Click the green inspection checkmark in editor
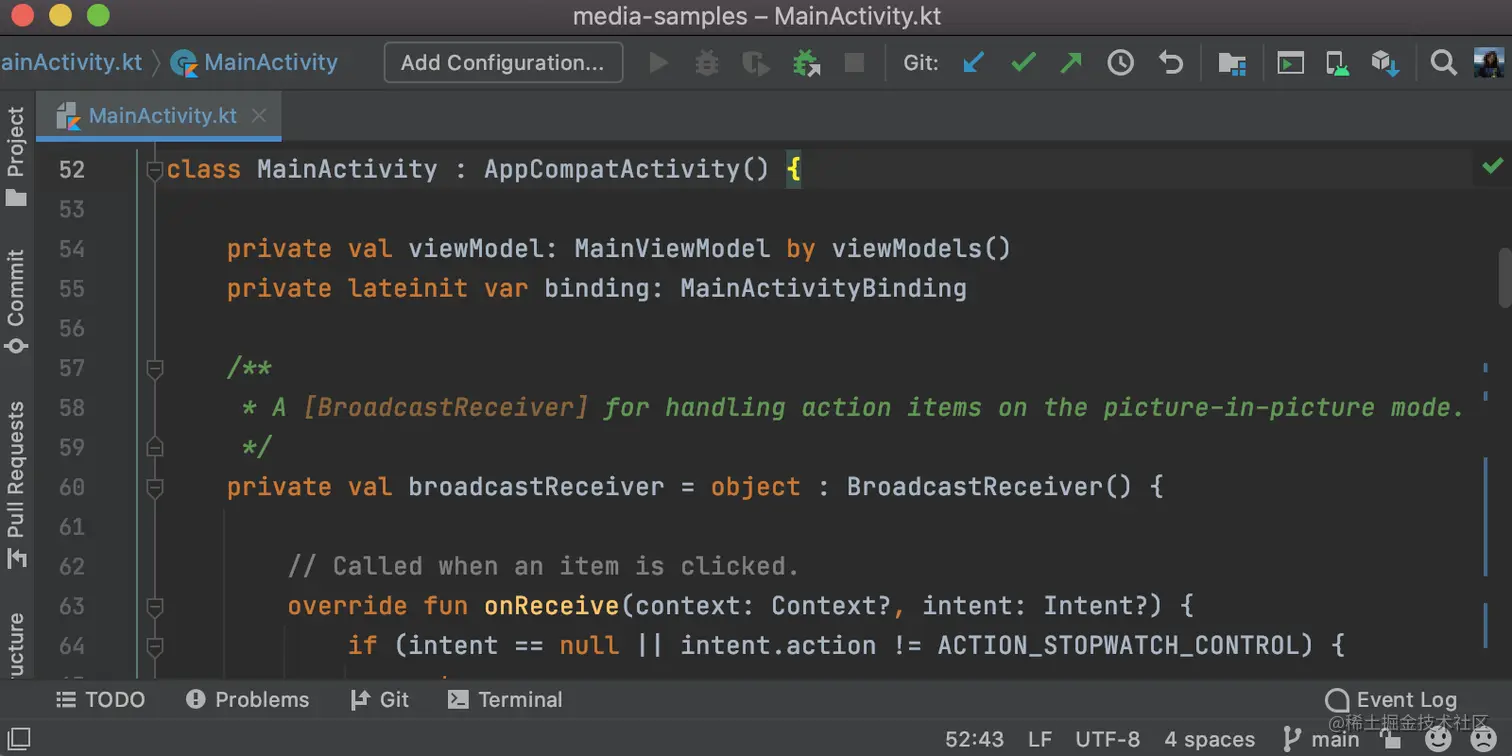Image resolution: width=1512 pixels, height=756 pixels. coord(1492,166)
